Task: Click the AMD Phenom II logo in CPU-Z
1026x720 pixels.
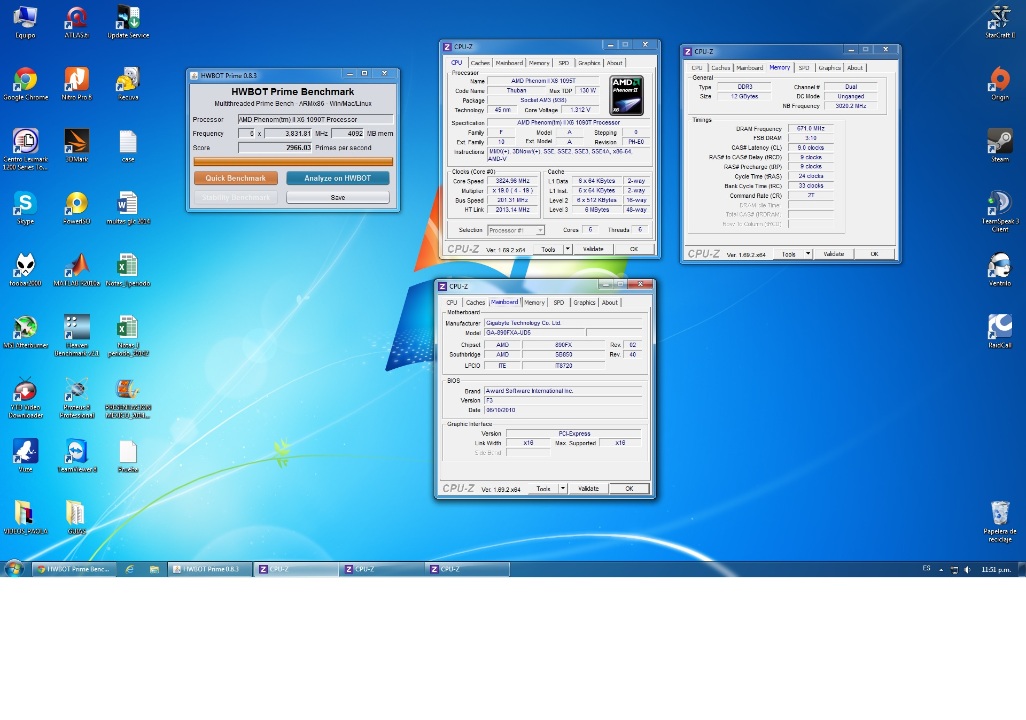Action: click(x=626, y=96)
